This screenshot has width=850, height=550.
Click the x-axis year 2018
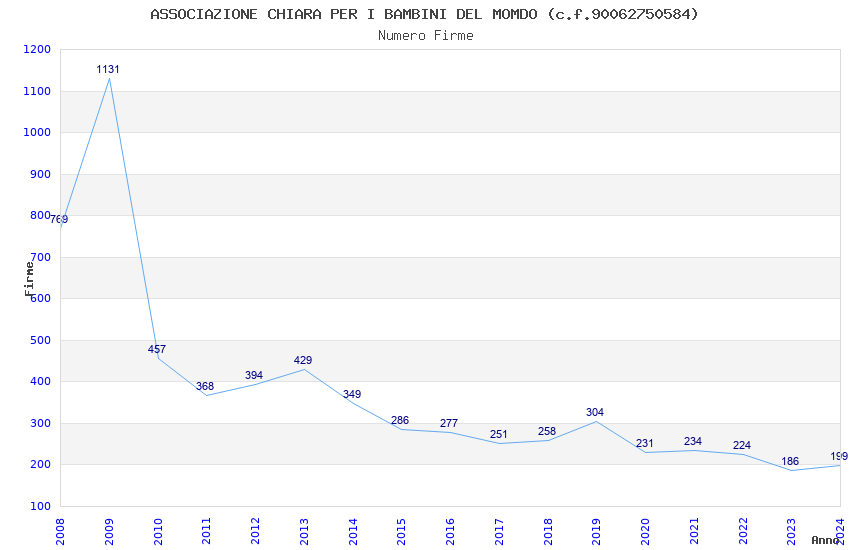[x=548, y=531]
